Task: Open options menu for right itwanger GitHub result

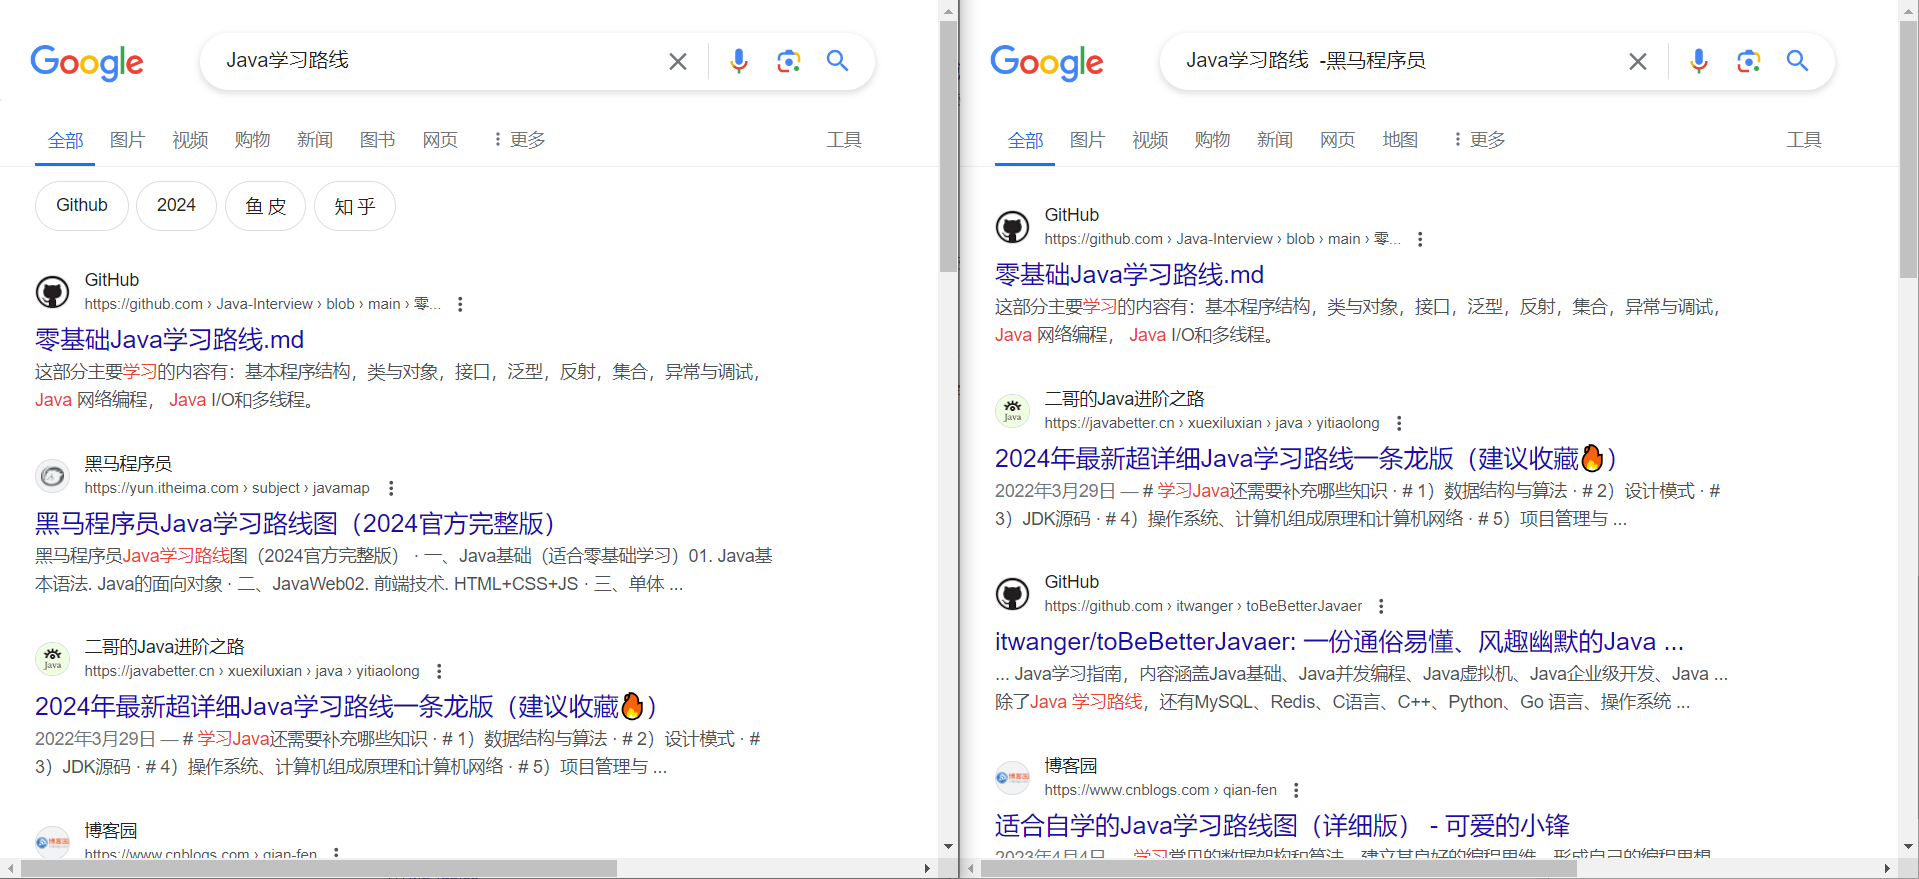Action: pyautogui.click(x=1381, y=606)
